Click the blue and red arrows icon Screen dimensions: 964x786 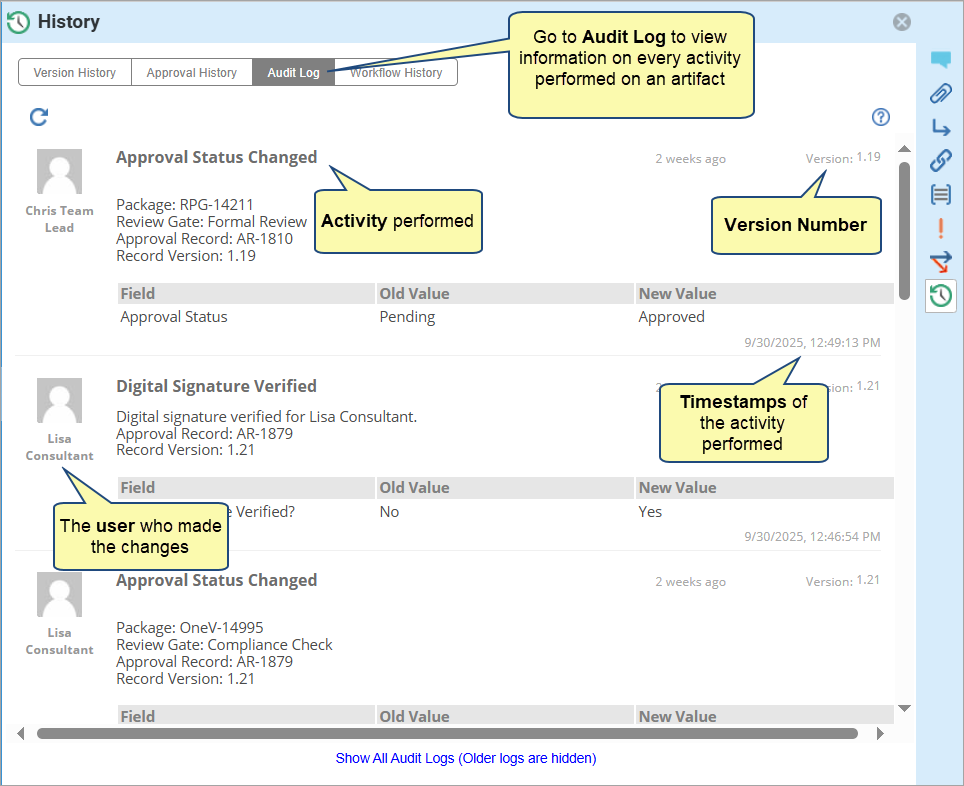940,261
